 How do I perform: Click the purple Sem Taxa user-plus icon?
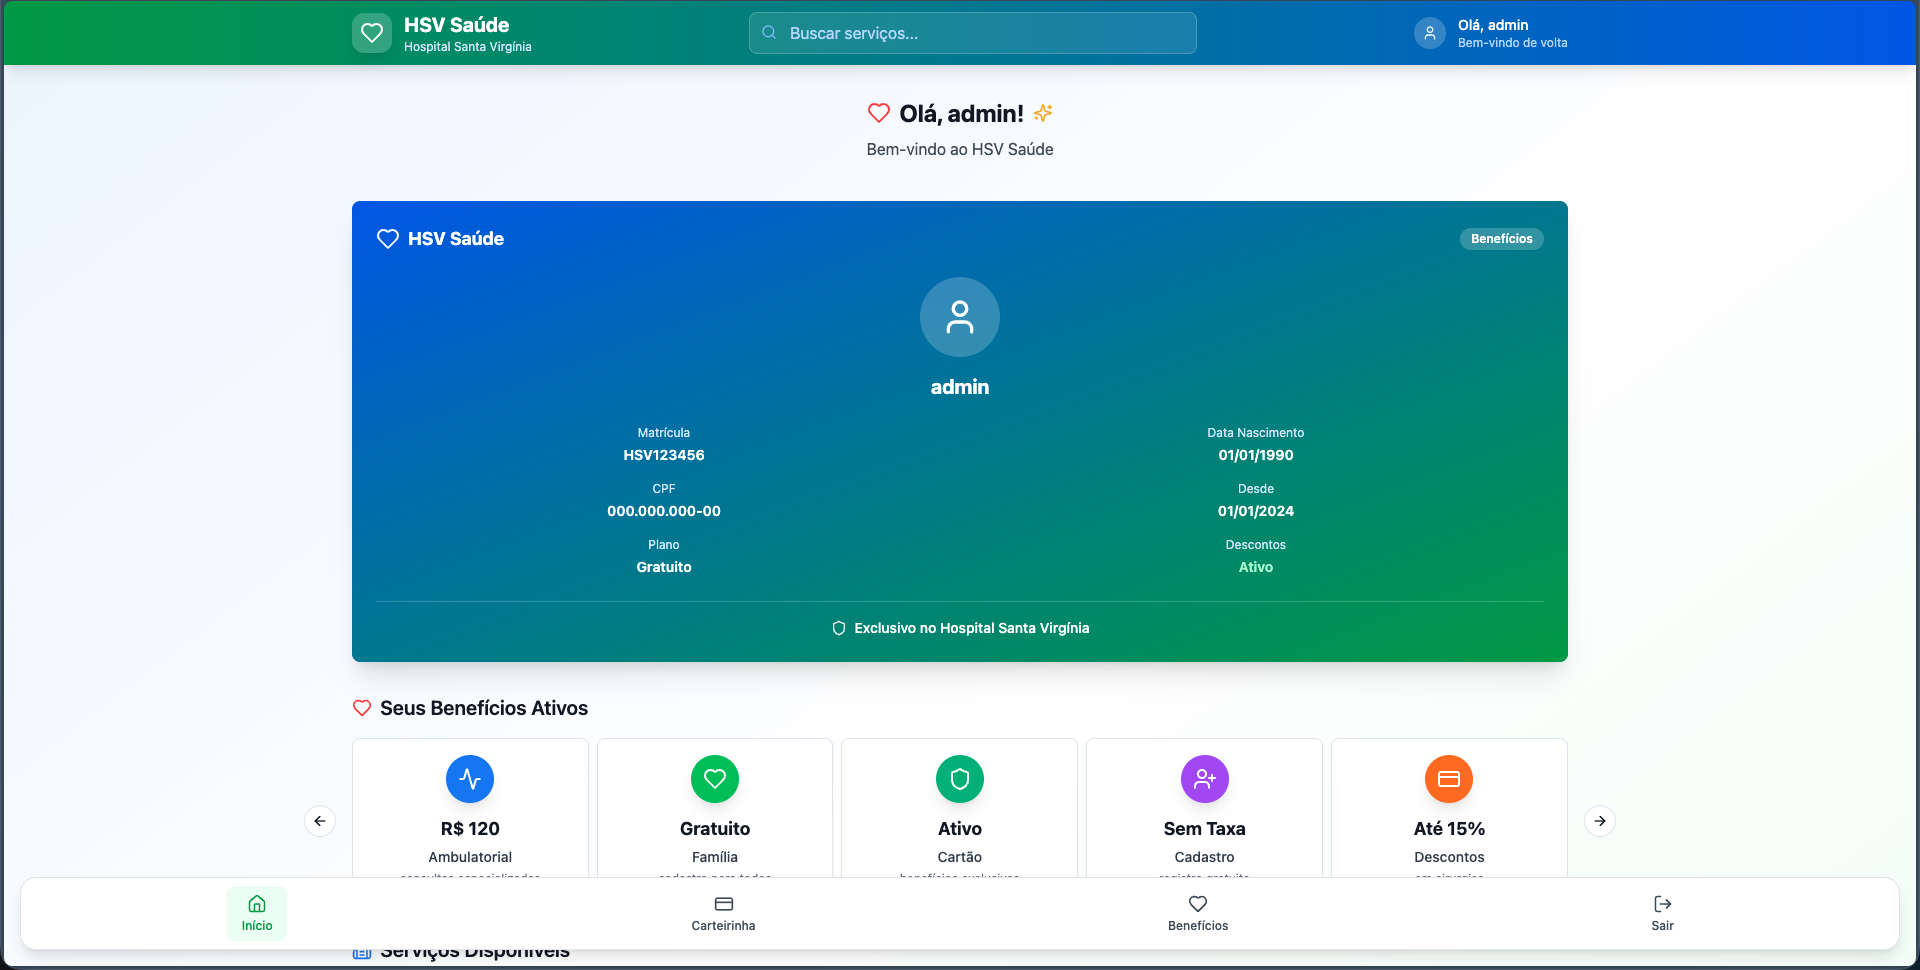(x=1204, y=779)
